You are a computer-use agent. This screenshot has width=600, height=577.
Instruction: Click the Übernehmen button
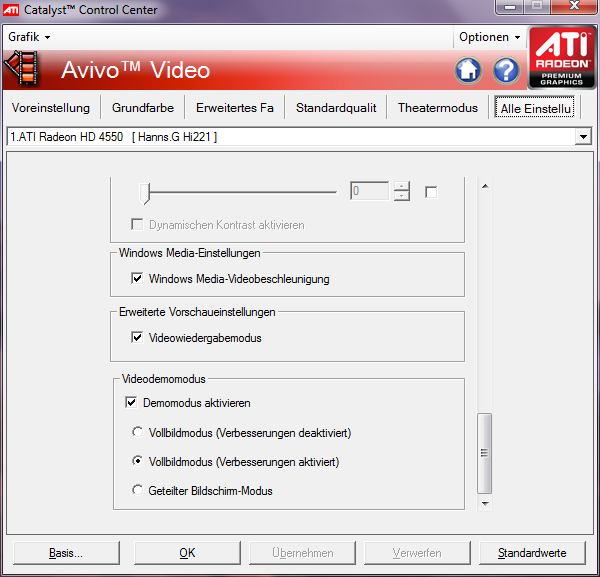pos(302,553)
